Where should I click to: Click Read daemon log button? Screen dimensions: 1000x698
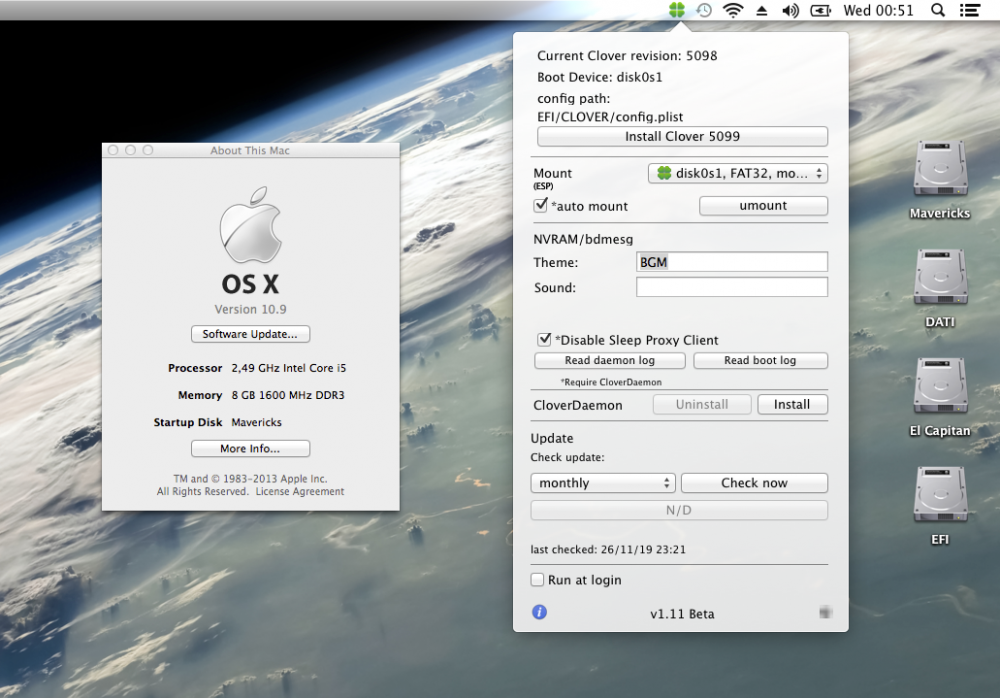coord(610,360)
